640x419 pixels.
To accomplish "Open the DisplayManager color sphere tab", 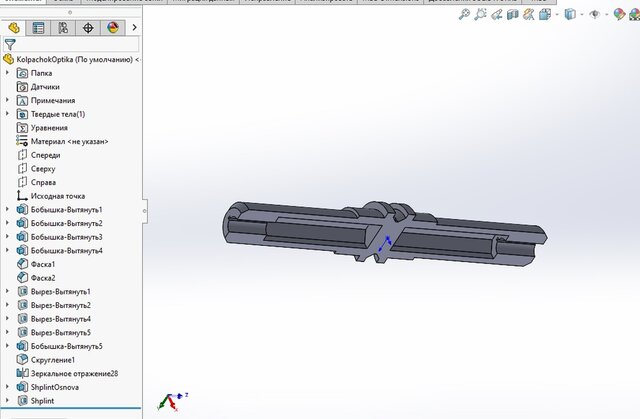I will click(113, 28).
